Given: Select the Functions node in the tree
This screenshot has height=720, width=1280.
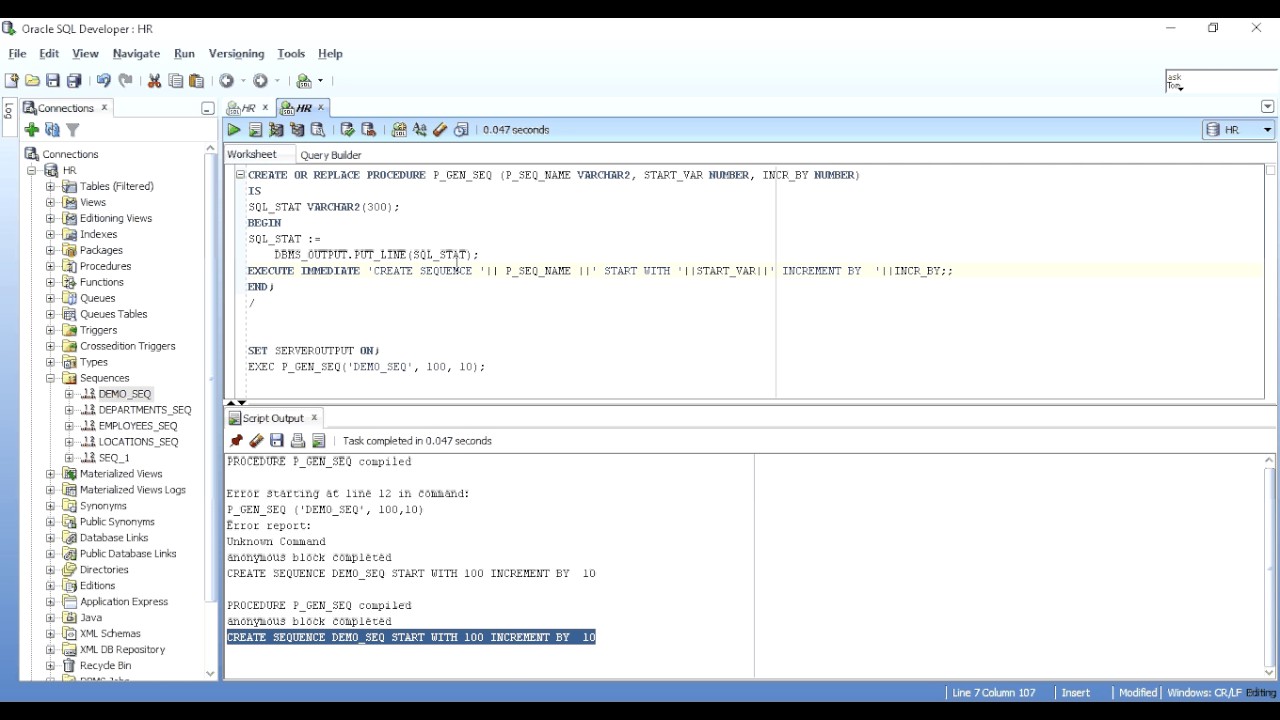Looking at the screenshot, I should [102, 282].
